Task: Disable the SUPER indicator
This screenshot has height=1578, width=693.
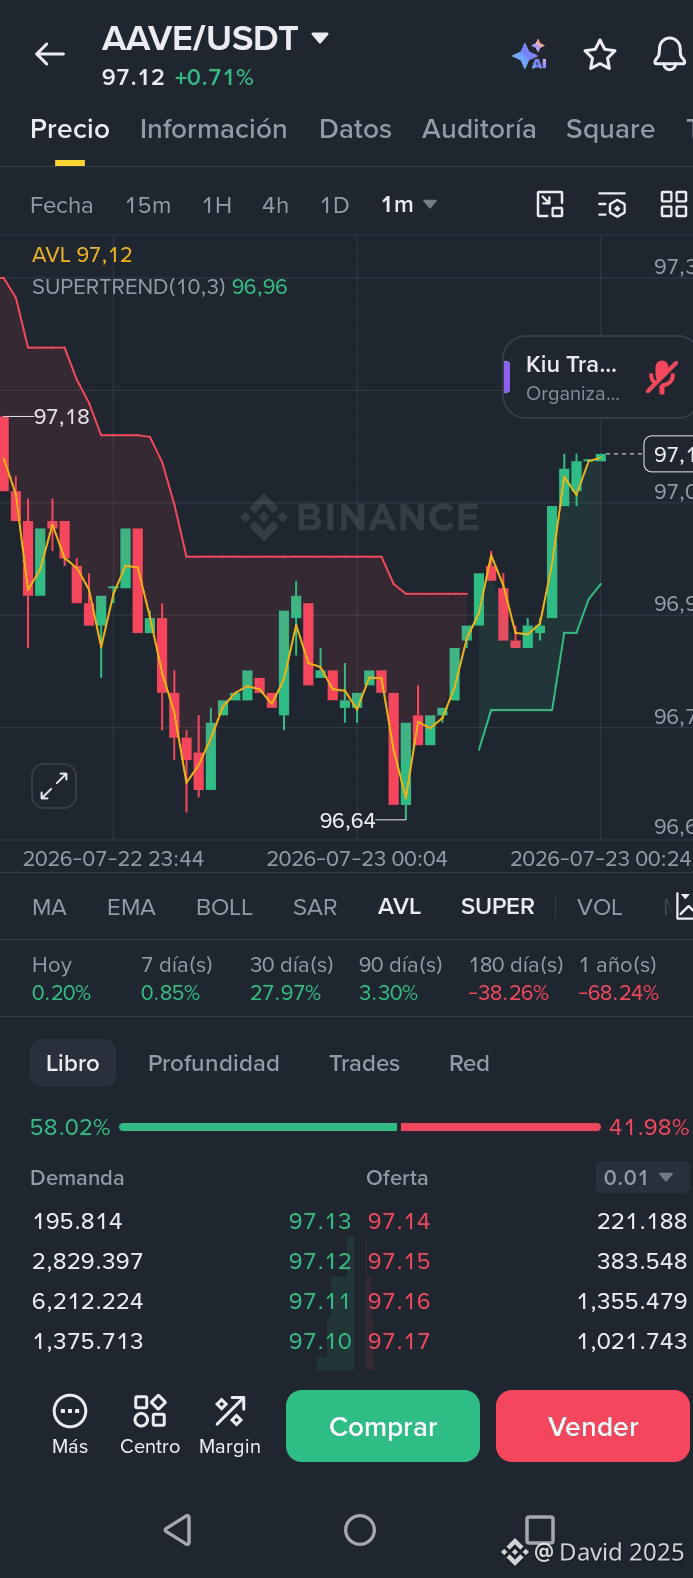Action: pos(497,907)
